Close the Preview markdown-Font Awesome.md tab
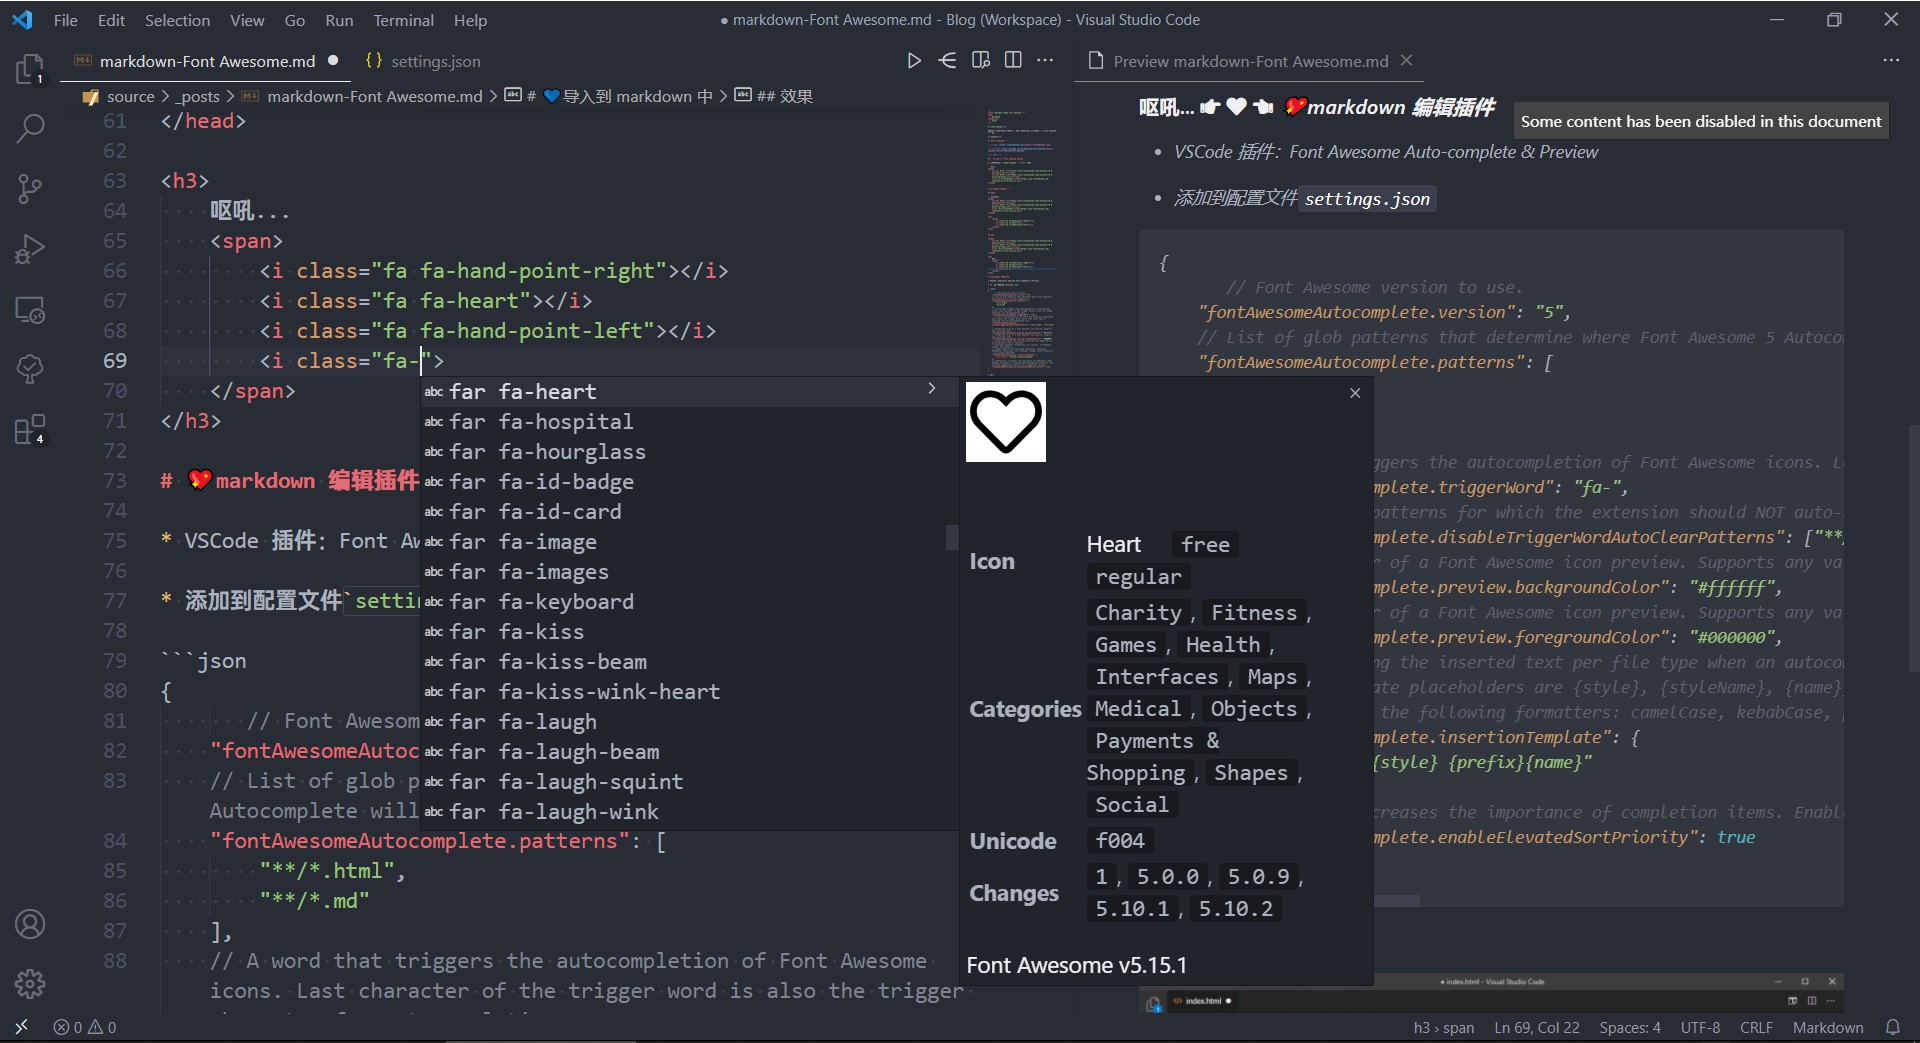This screenshot has width=1920, height=1043. pyautogui.click(x=1406, y=61)
